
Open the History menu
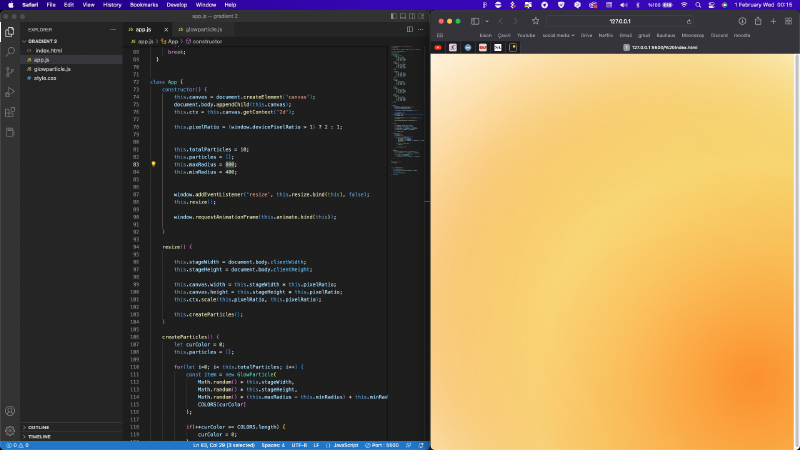112,5
